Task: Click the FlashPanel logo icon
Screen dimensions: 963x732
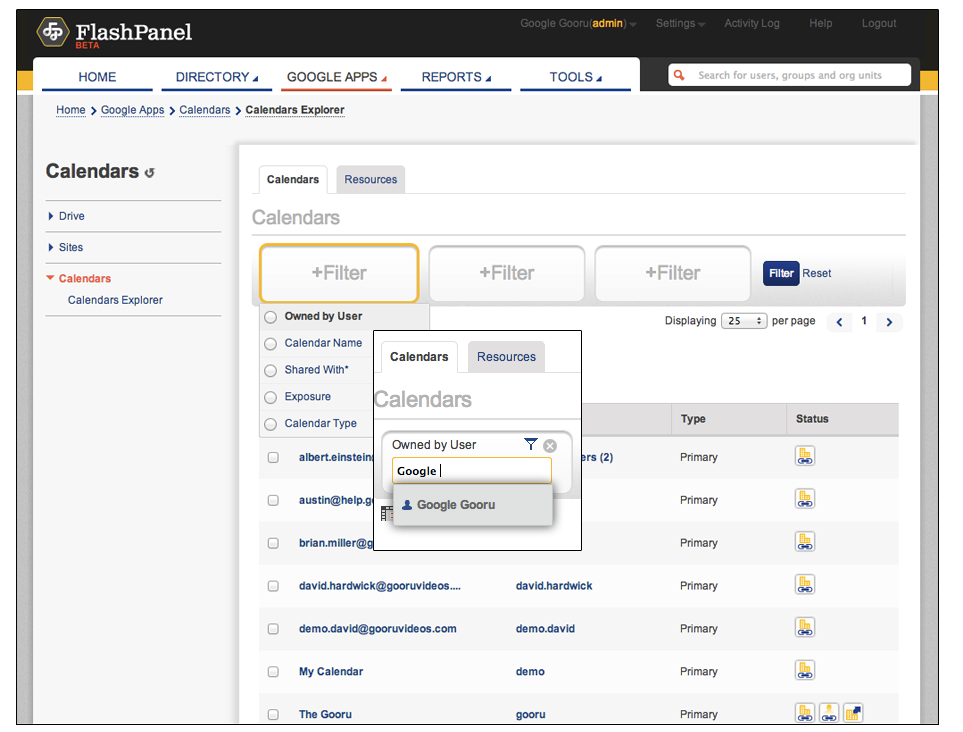Action: click(x=53, y=33)
